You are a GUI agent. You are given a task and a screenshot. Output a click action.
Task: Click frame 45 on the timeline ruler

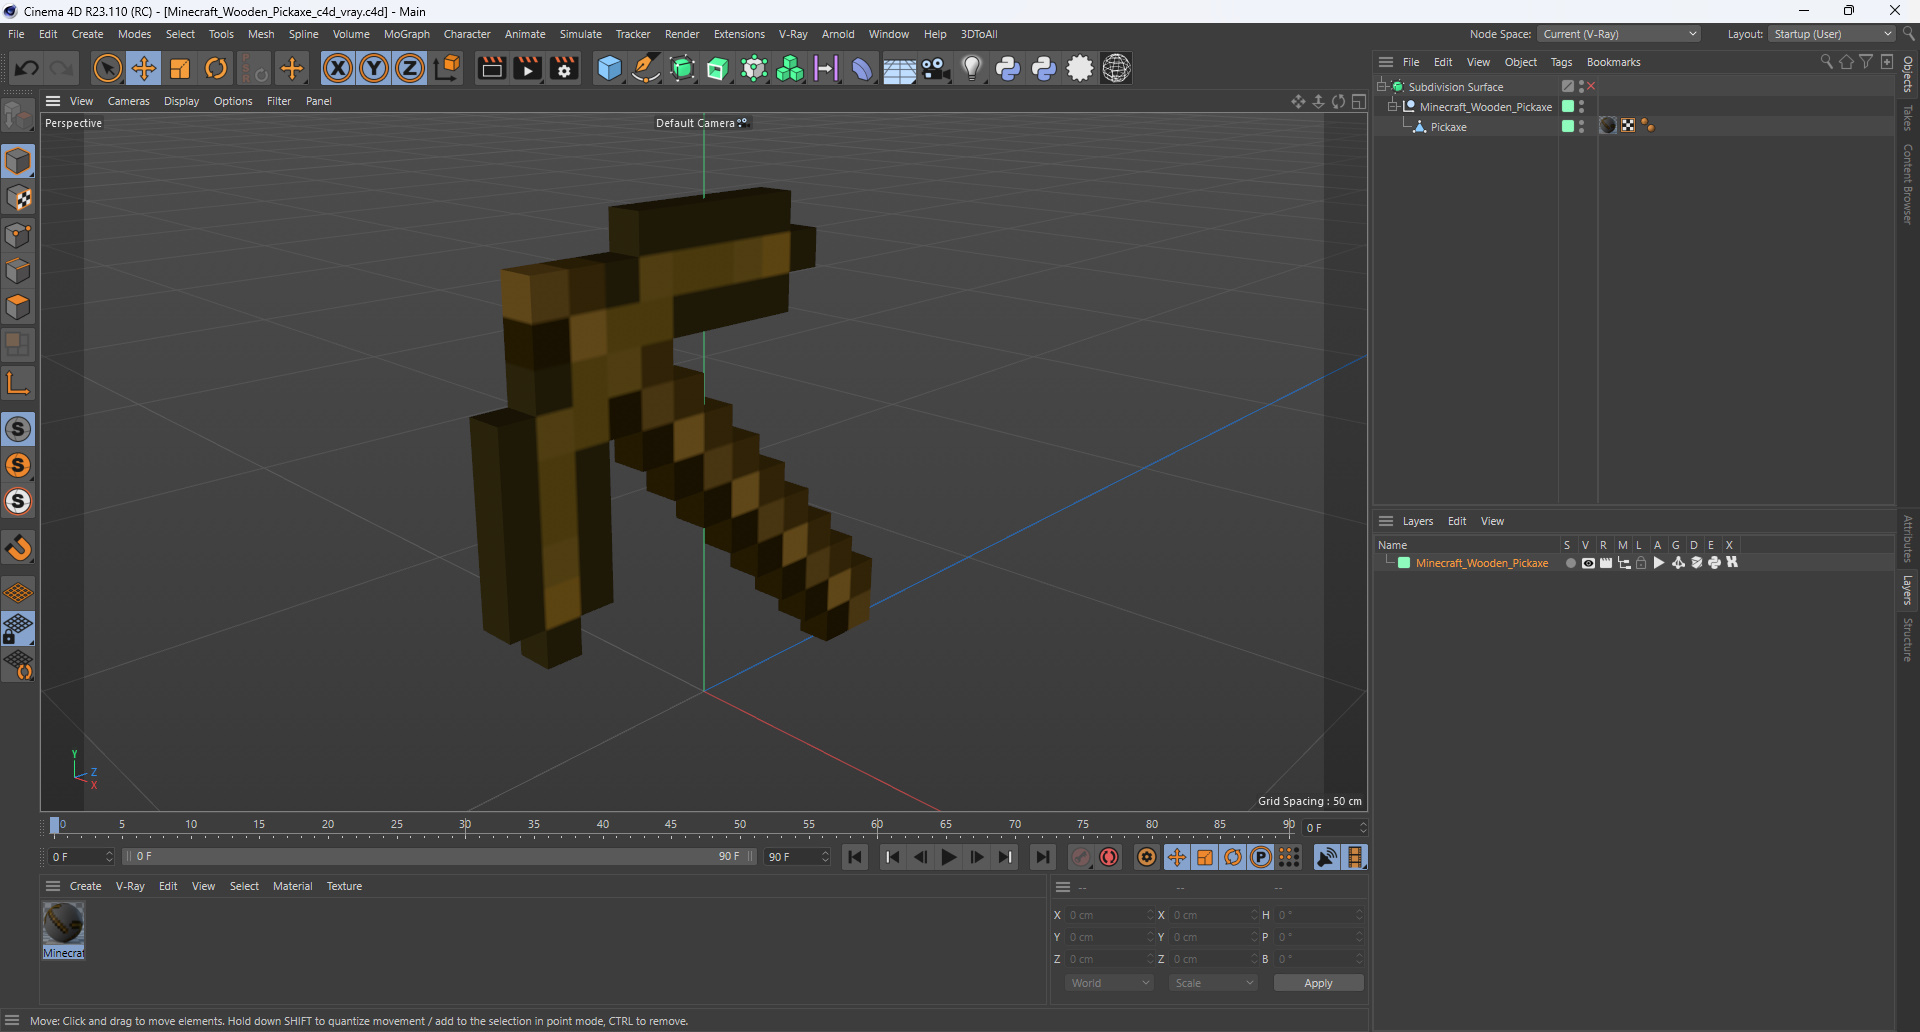click(x=671, y=826)
